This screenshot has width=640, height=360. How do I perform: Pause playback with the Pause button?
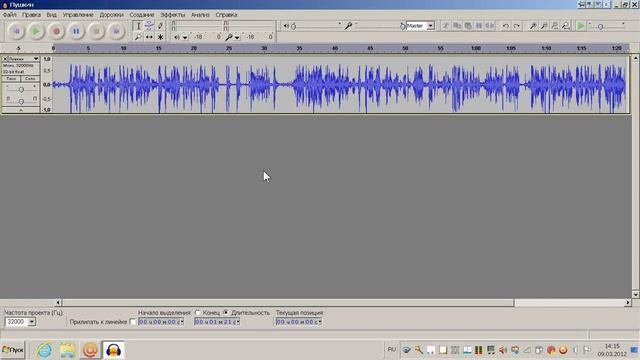coord(76,31)
